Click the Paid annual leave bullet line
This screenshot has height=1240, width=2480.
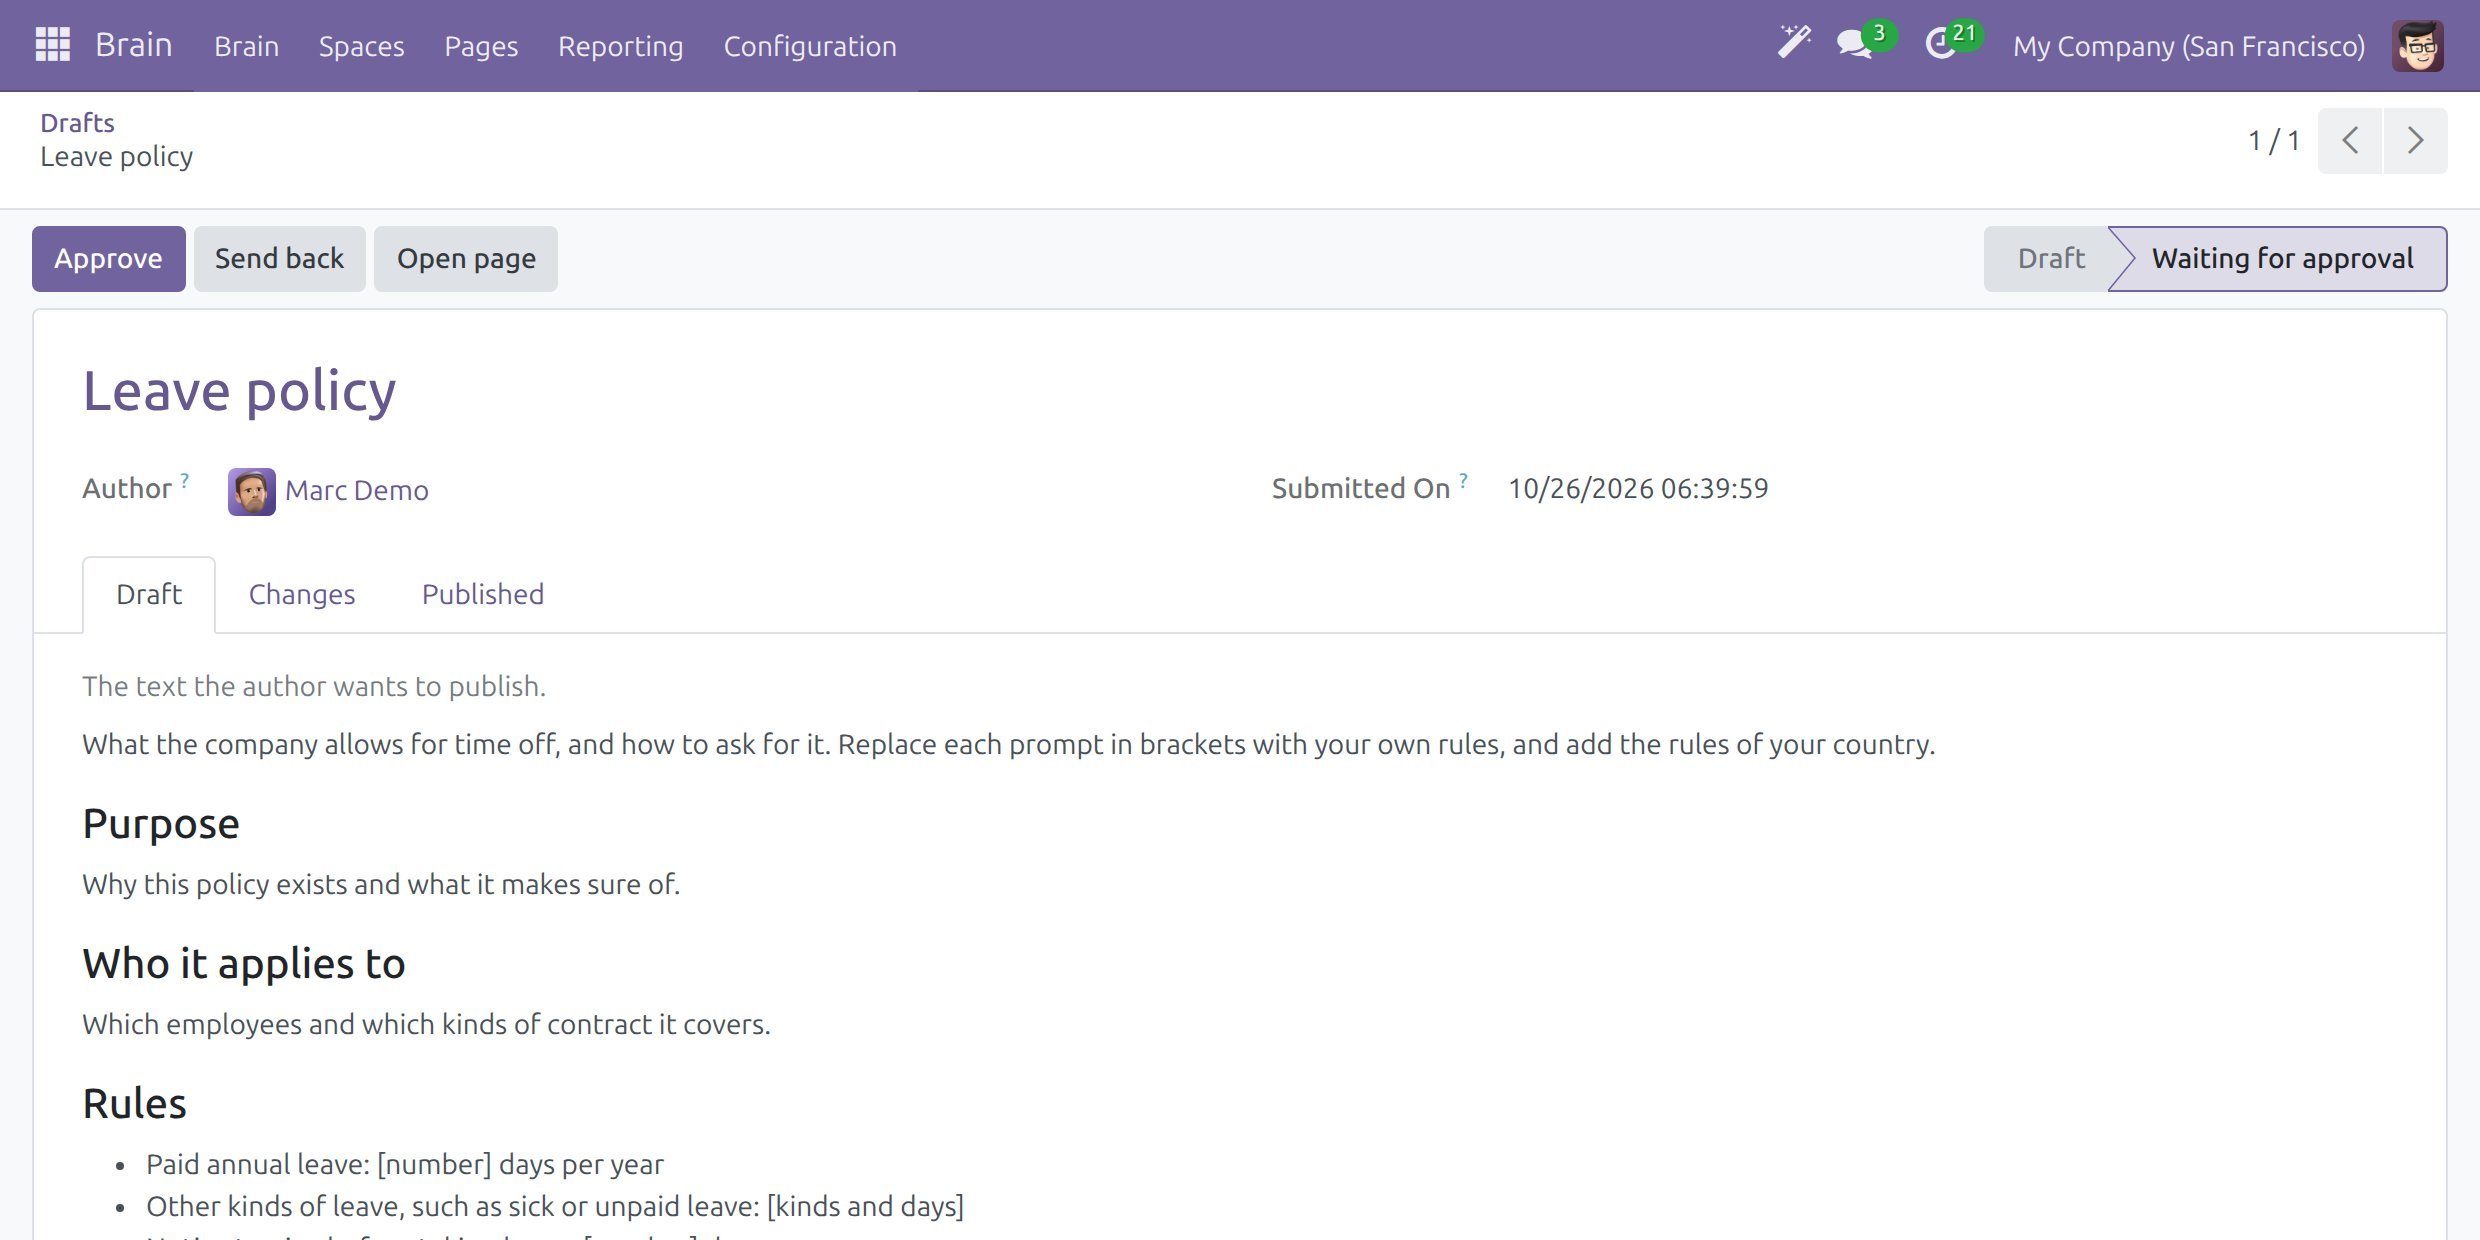click(x=405, y=1164)
